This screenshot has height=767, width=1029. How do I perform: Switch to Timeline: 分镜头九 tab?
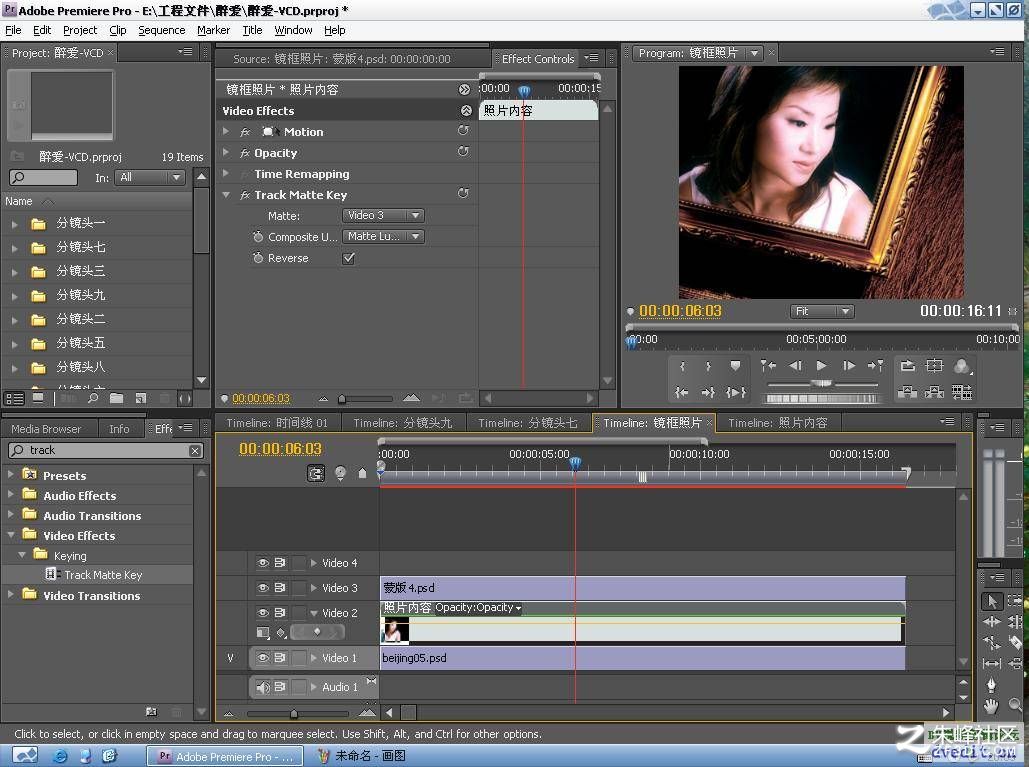point(402,423)
